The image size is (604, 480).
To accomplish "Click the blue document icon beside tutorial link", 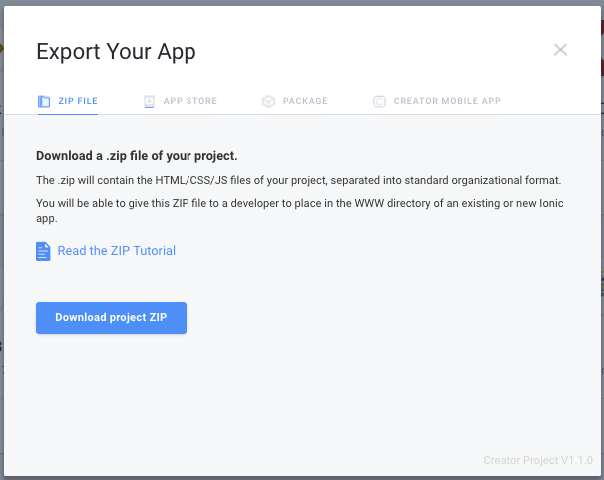I will click(43, 251).
